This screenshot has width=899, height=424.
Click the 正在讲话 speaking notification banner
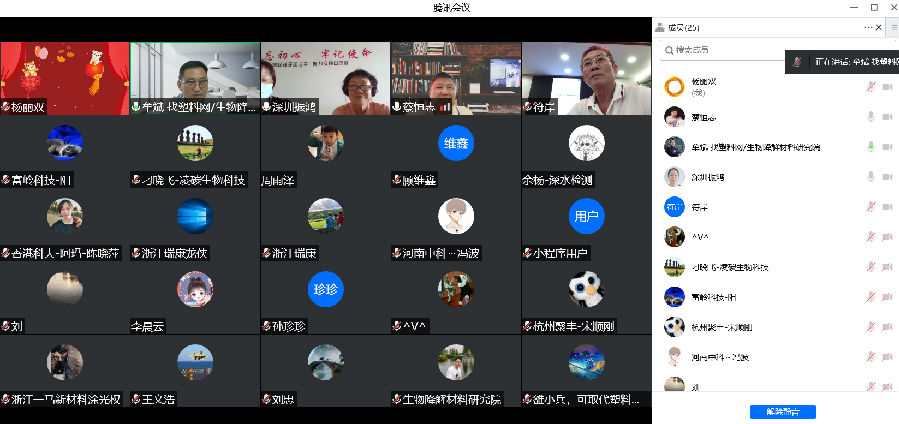tap(842, 61)
